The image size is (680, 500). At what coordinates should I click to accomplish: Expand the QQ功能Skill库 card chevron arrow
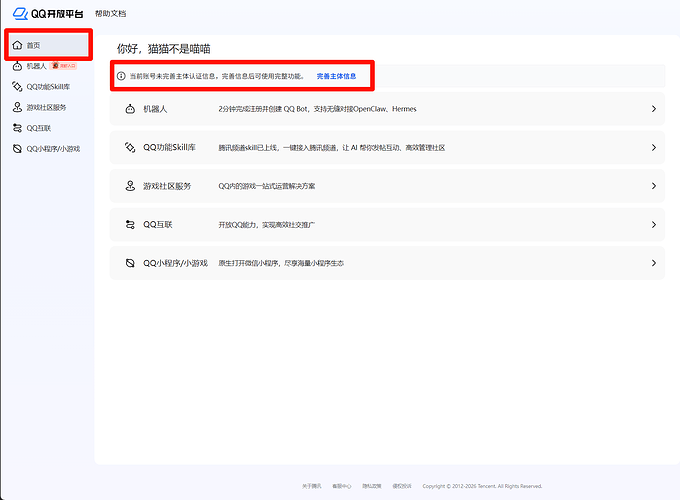pyautogui.click(x=654, y=147)
